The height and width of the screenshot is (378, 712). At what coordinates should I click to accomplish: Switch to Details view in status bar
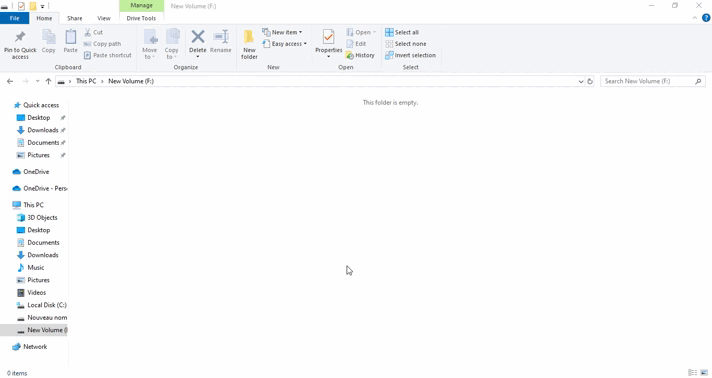point(692,373)
